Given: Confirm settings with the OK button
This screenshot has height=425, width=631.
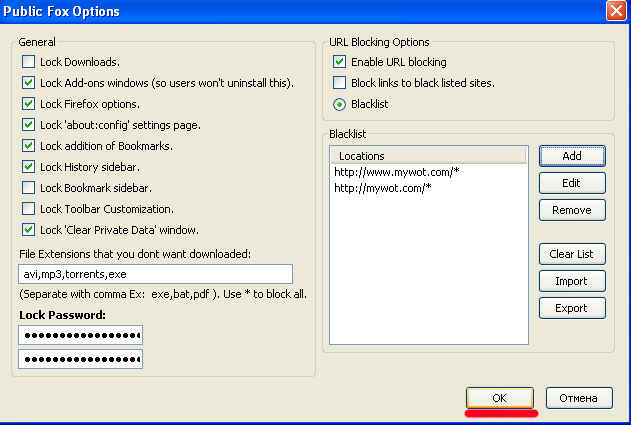Looking at the screenshot, I should coord(499,398).
